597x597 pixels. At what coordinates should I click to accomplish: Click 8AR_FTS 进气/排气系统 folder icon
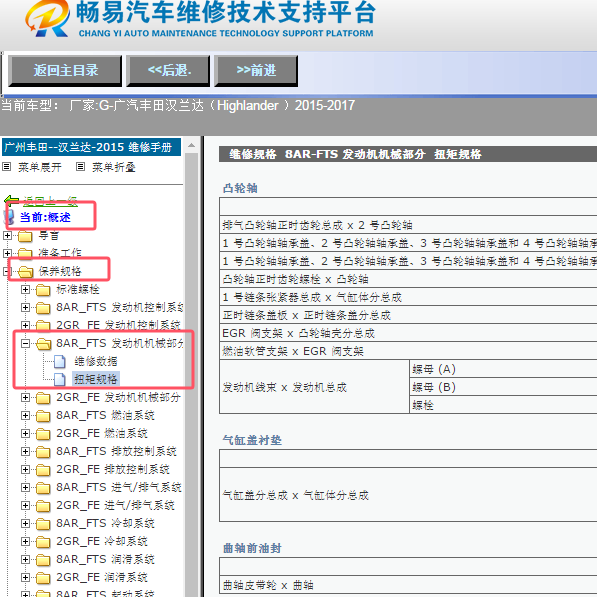click(43, 488)
